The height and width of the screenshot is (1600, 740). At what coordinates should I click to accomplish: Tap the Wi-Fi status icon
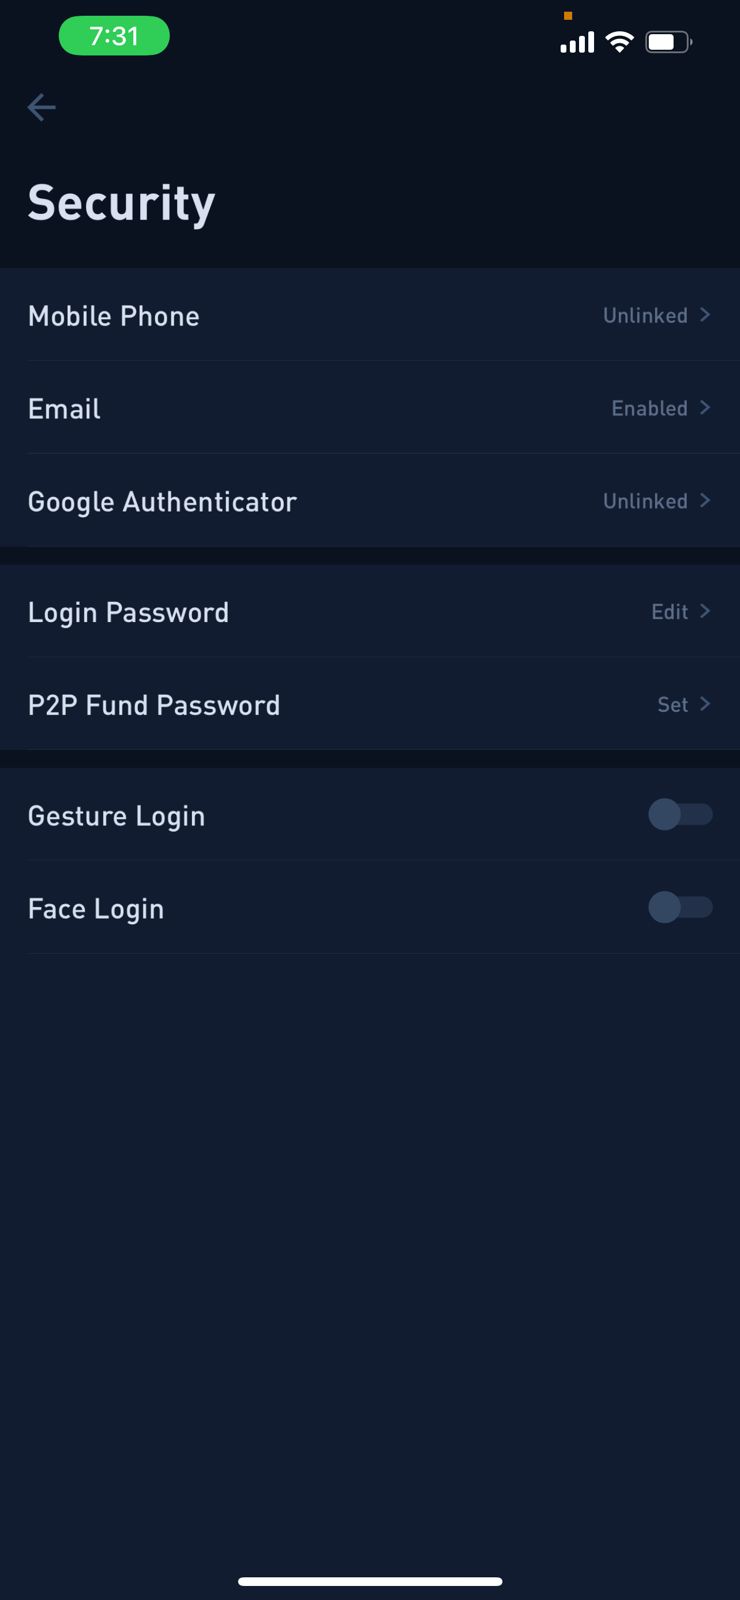coord(620,42)
